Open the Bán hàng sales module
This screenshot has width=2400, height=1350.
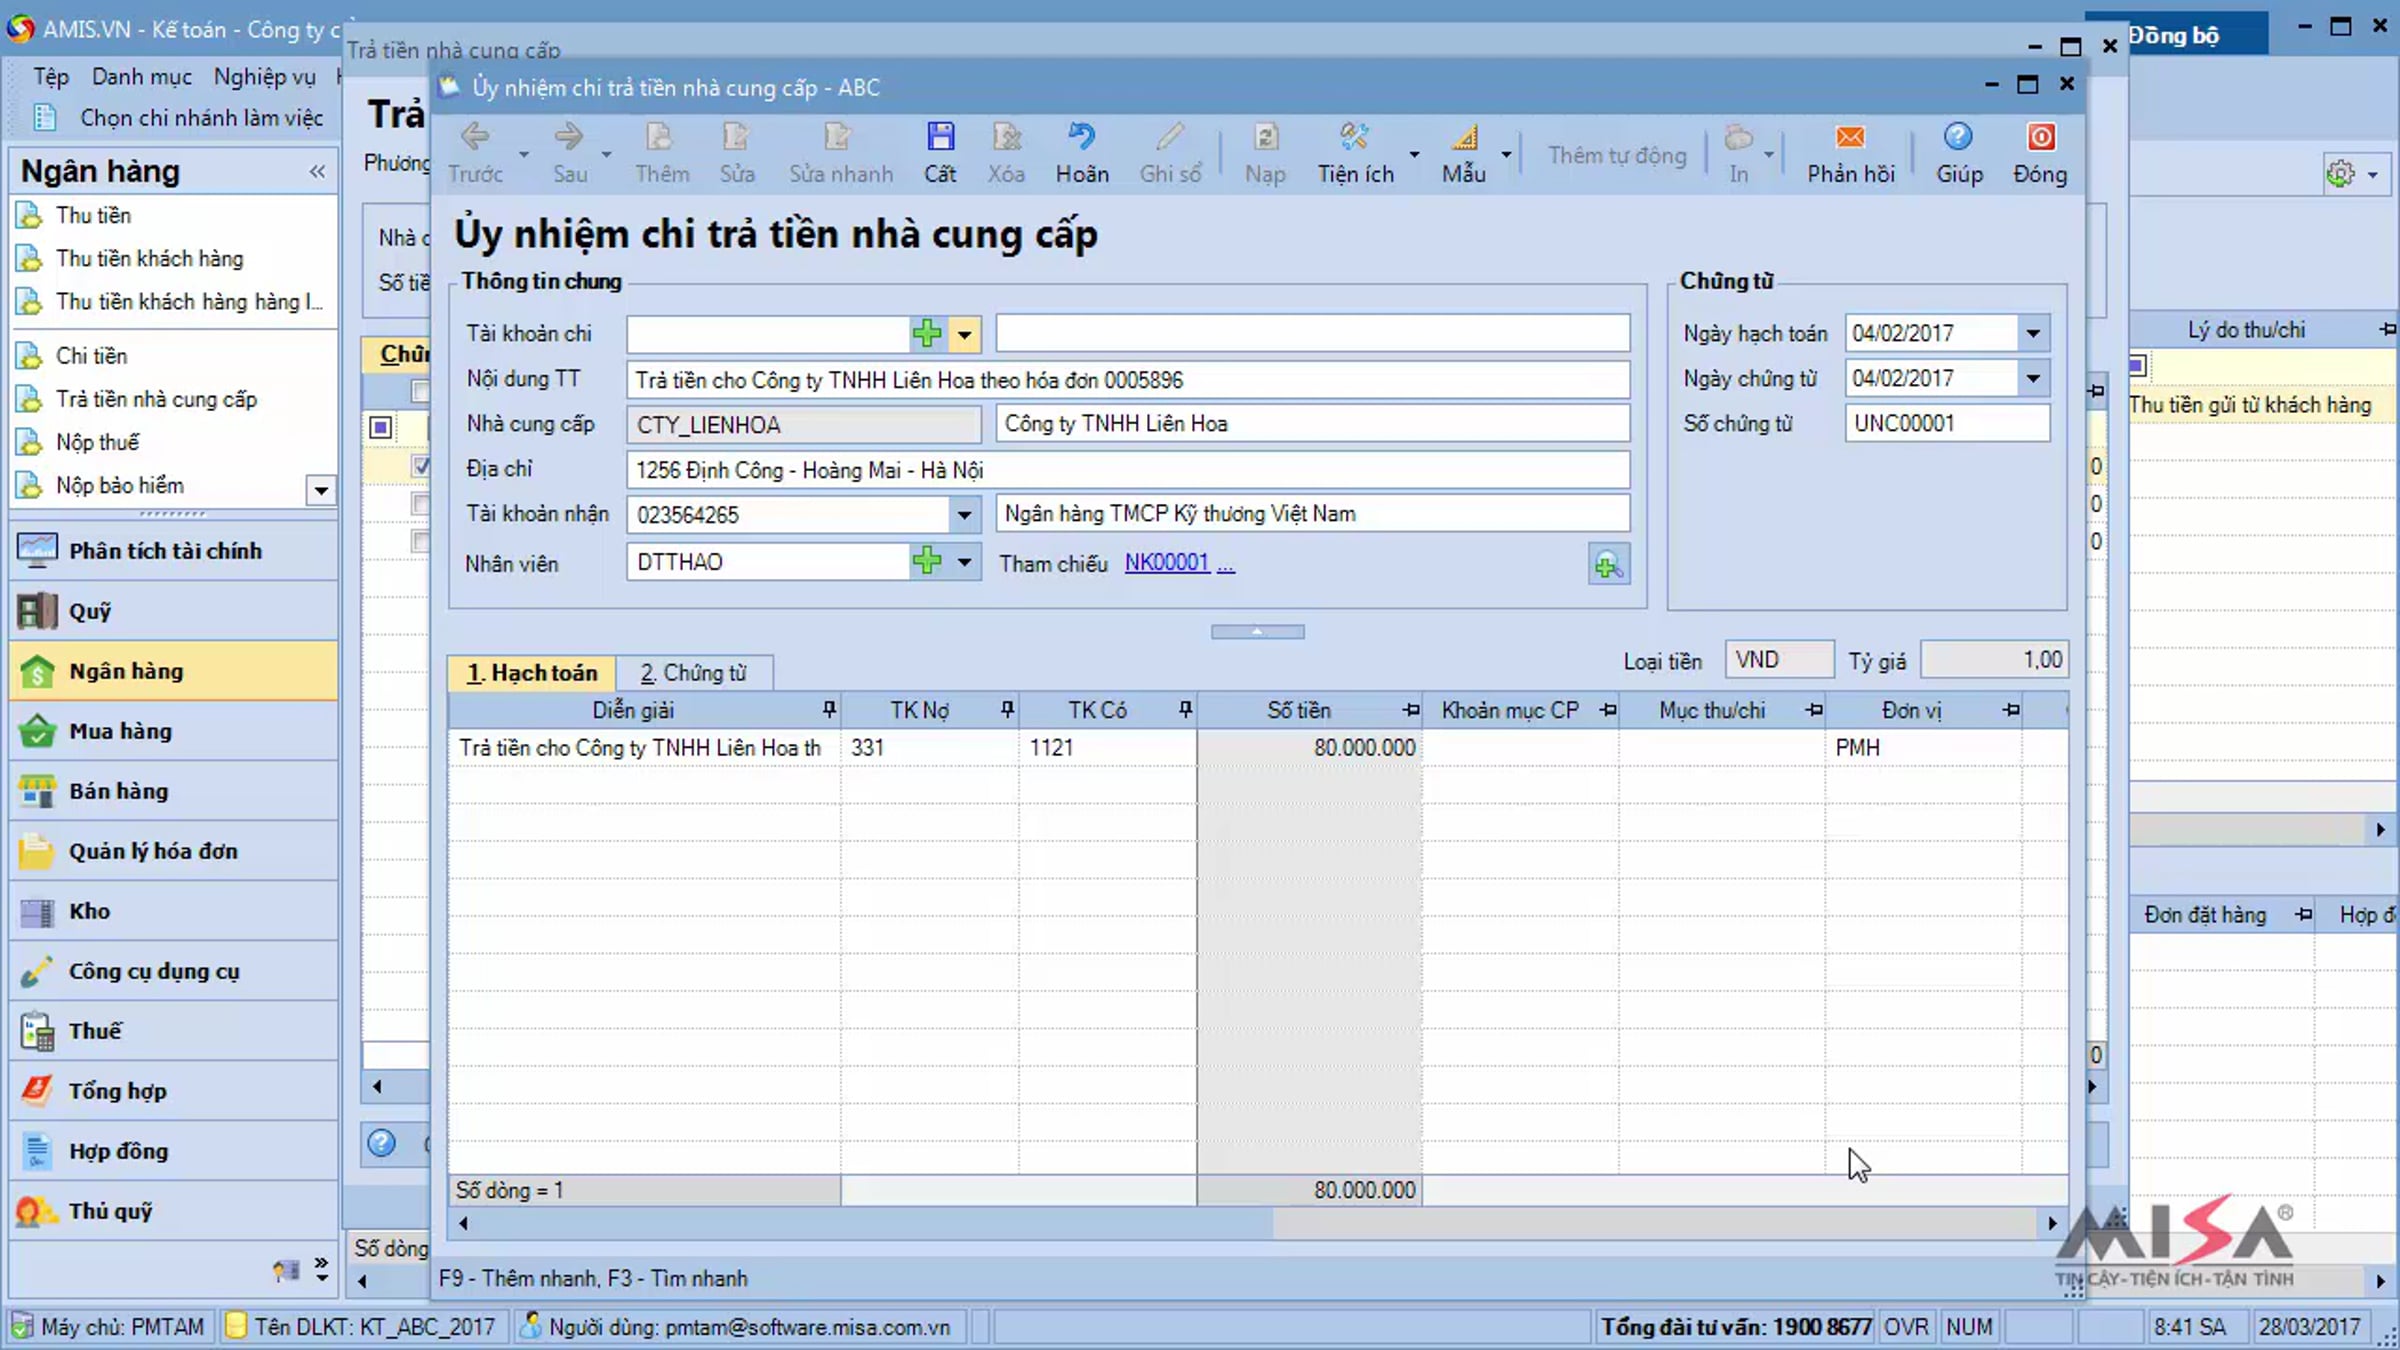pos(173,791)
